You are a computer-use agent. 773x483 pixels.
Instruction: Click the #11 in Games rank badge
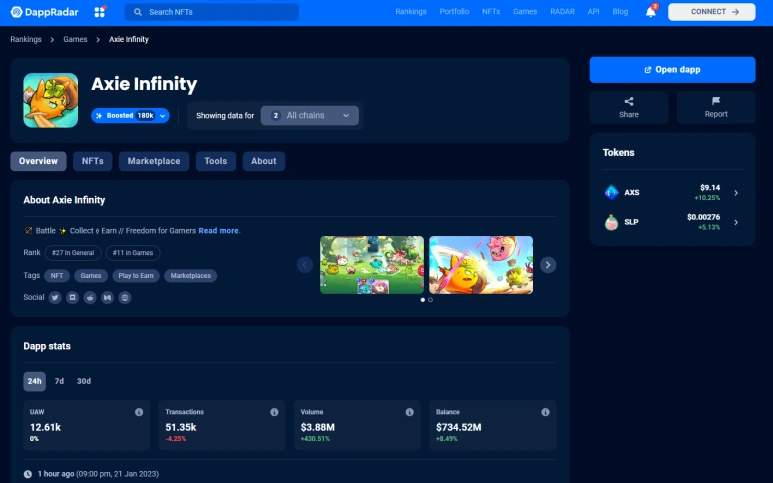pyautogui.click(x=133, y=253)
